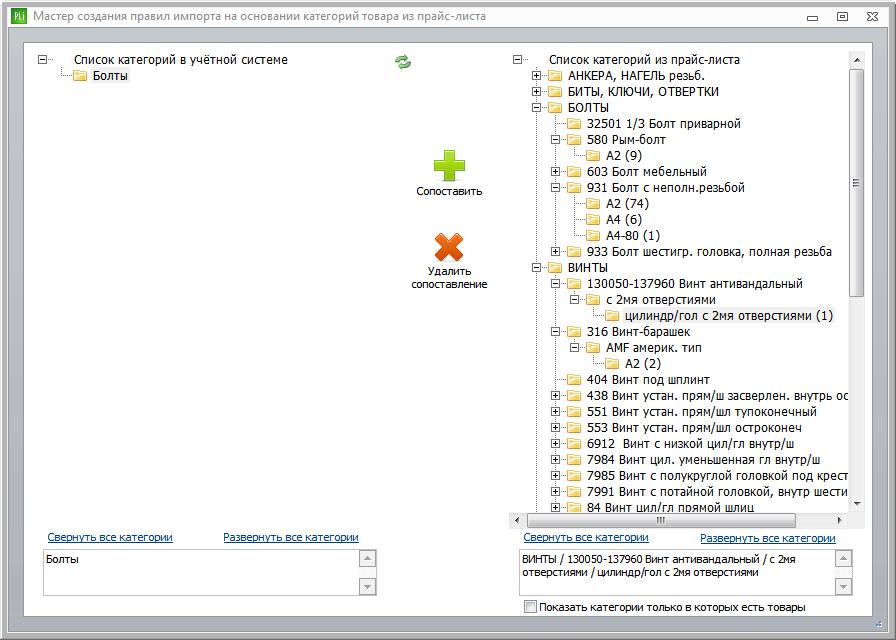Viewport: 896px width, 640px height.
Task: Click up arrow of right path field scrollbar
Action: pos(843,558)
